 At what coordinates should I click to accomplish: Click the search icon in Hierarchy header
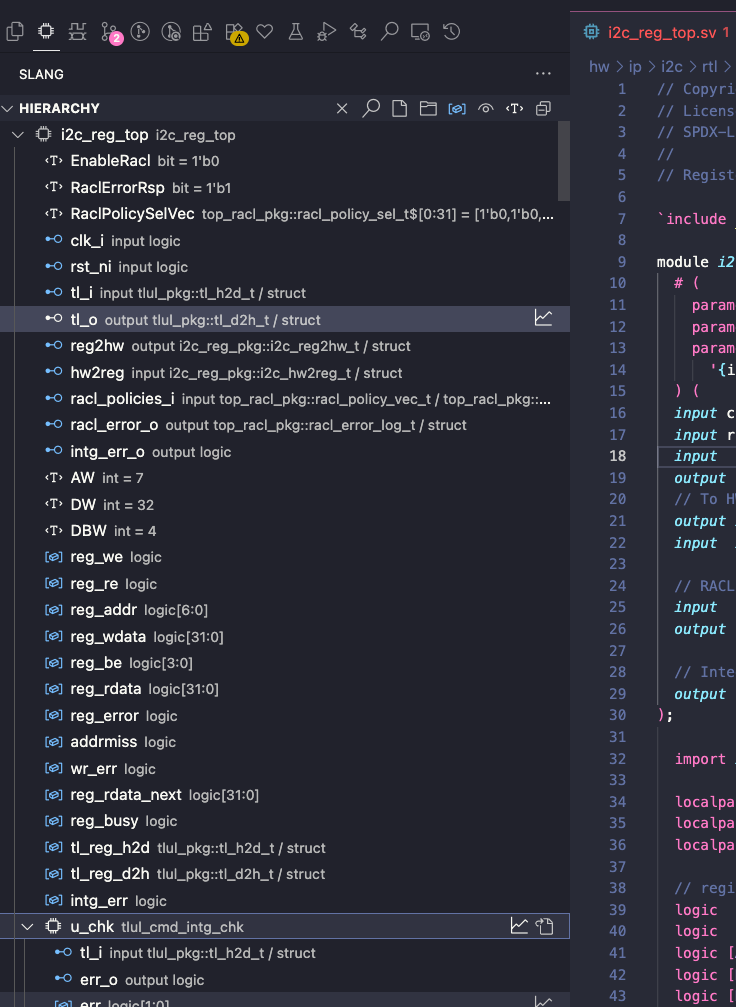coord(371,108)
